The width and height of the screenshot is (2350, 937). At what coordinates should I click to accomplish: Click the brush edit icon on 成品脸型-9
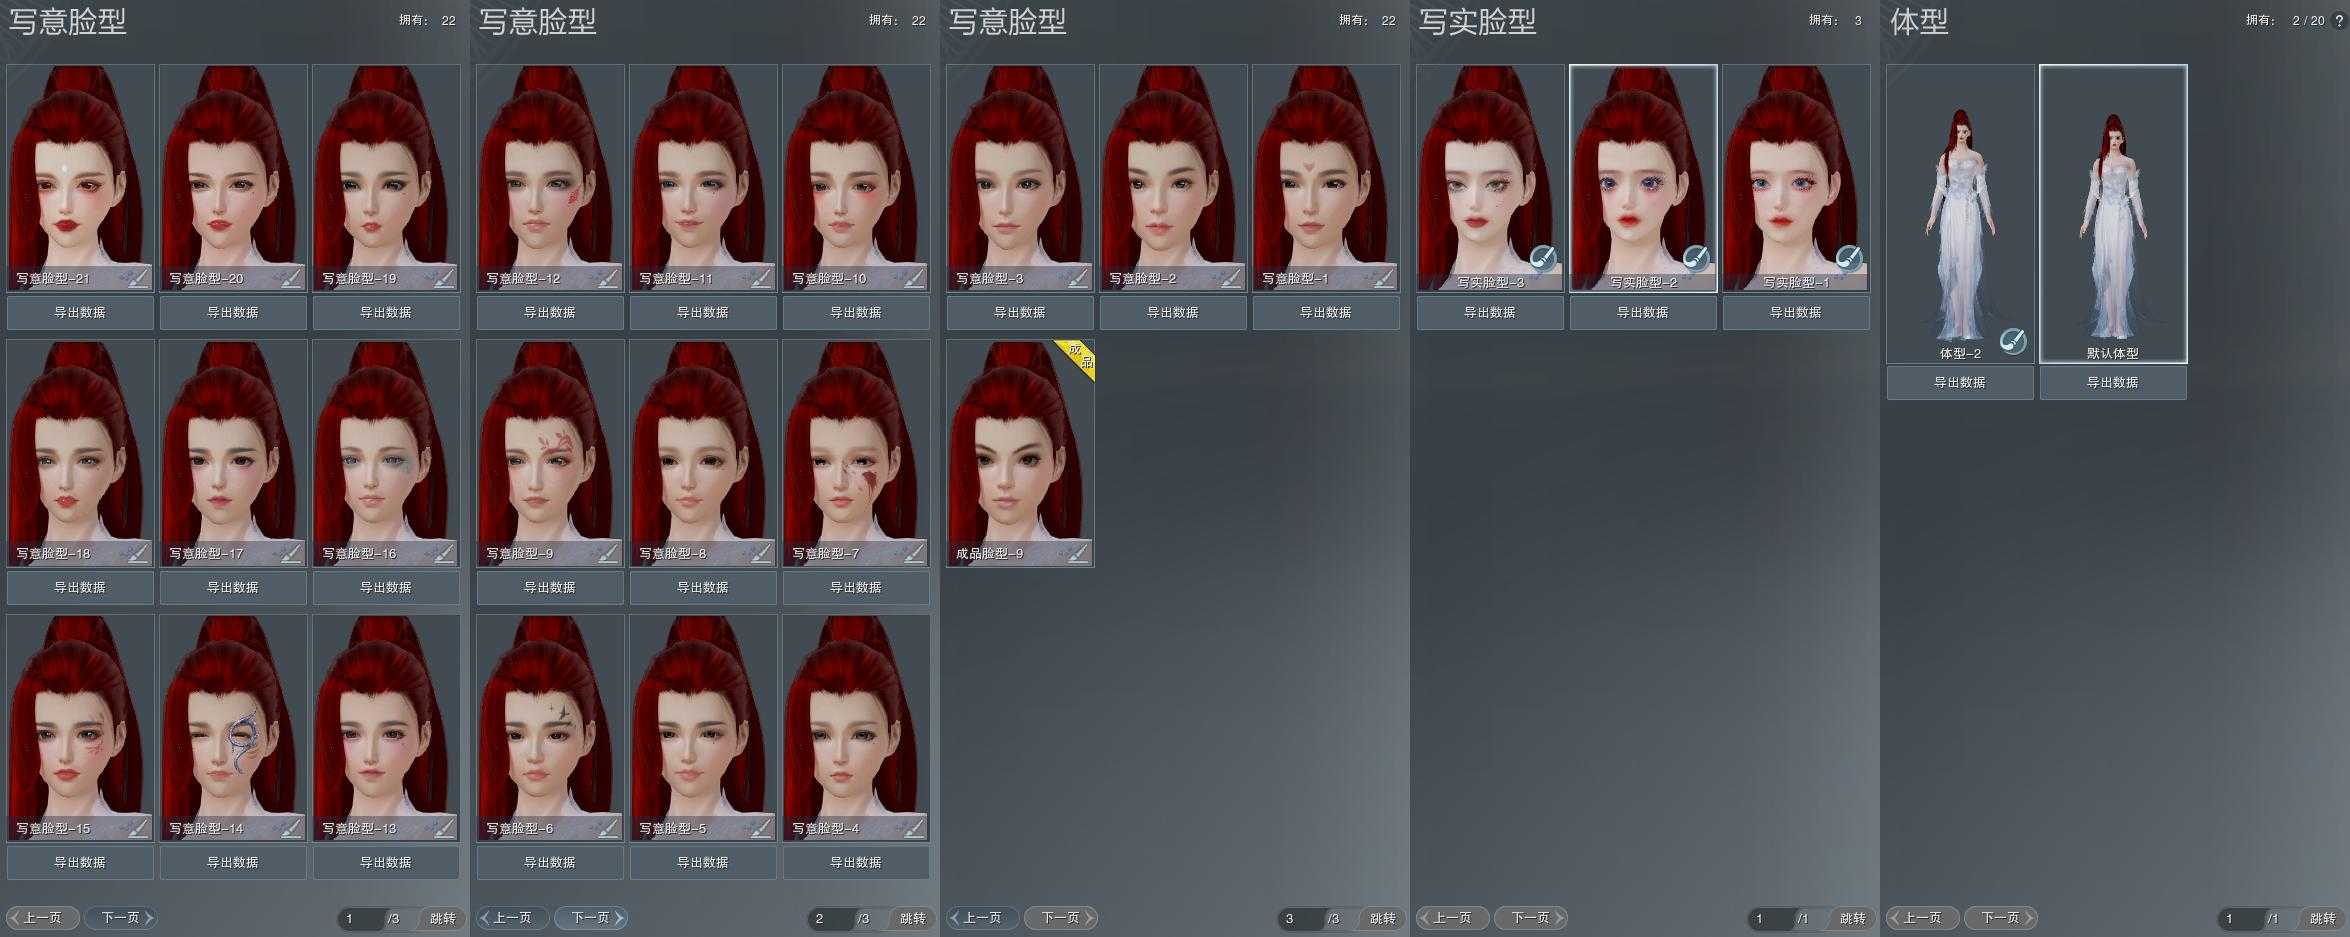click(x=1078, y=552)
